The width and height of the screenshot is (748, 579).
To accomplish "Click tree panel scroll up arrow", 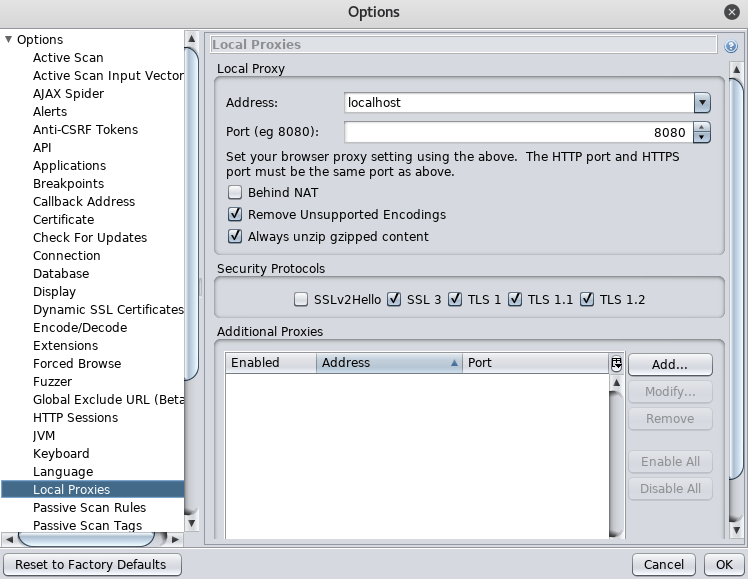I will [191, 39].
